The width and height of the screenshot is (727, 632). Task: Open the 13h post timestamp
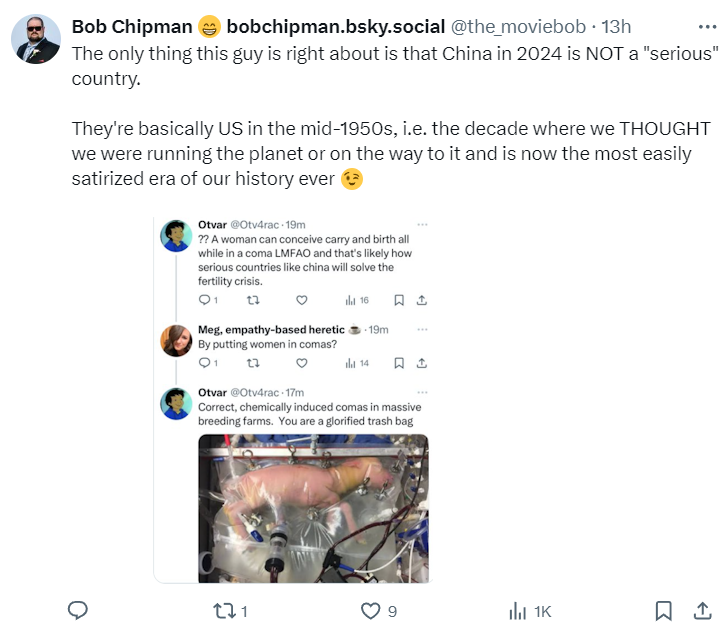[x=615, y=26]
